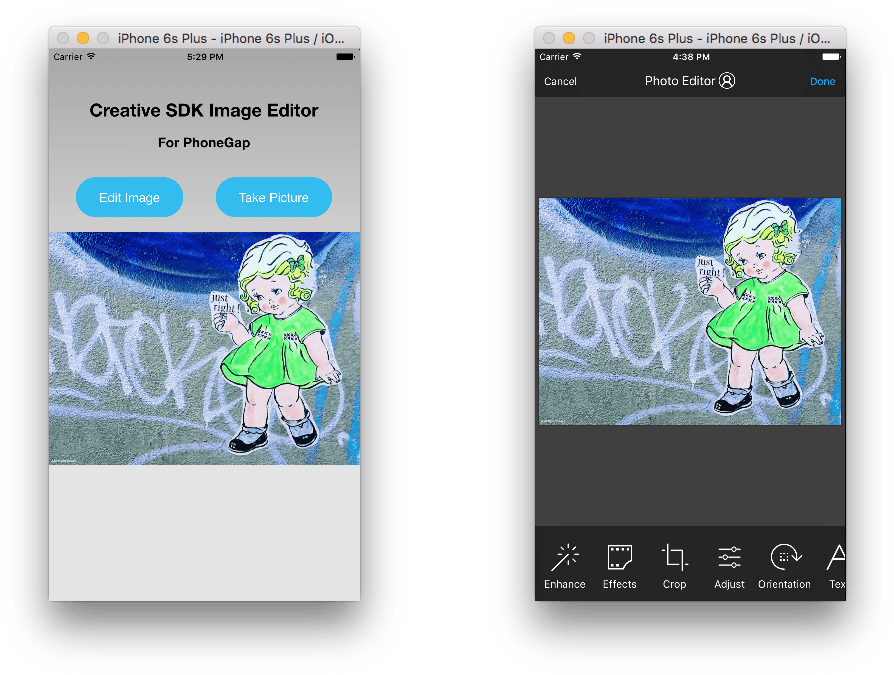Click the right simulator window title bar text

[717, 38]
